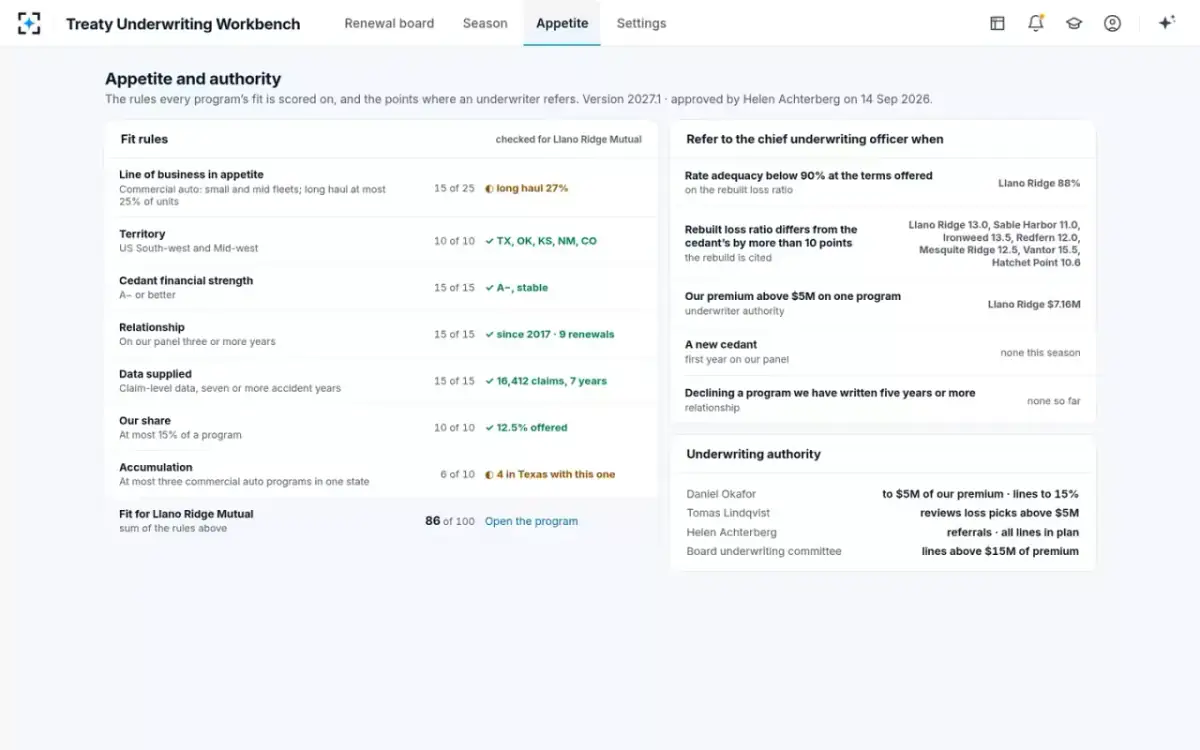Click the 'checked for Llano Ridge Mutual' note
Image resolution: width=1200 pixels, height=750 pixels.
[x=569, y=140]
